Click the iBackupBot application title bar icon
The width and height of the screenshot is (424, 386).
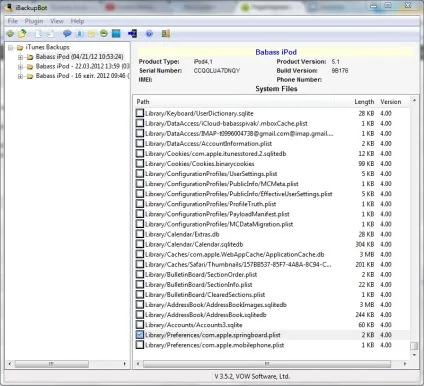click(x=9, y=7)
